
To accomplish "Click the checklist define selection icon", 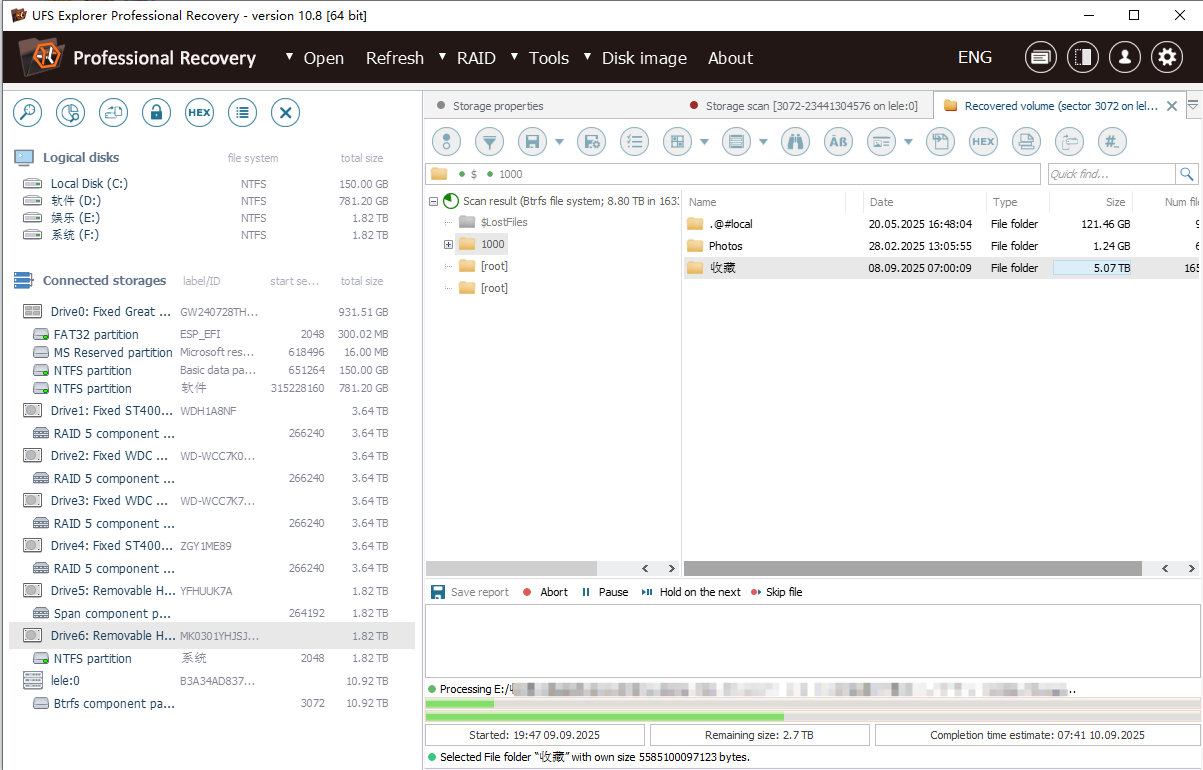I will click(634, 142).
